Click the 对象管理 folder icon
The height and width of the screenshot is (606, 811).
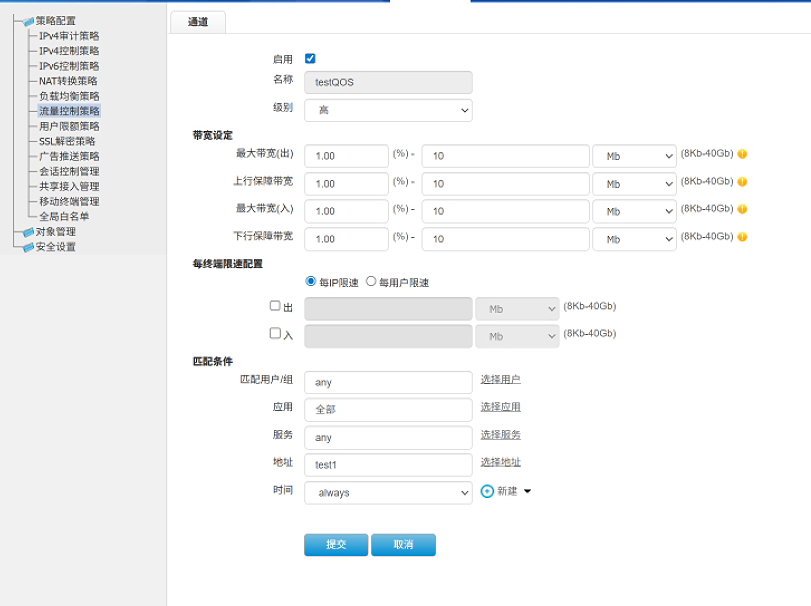coord(28,232)
